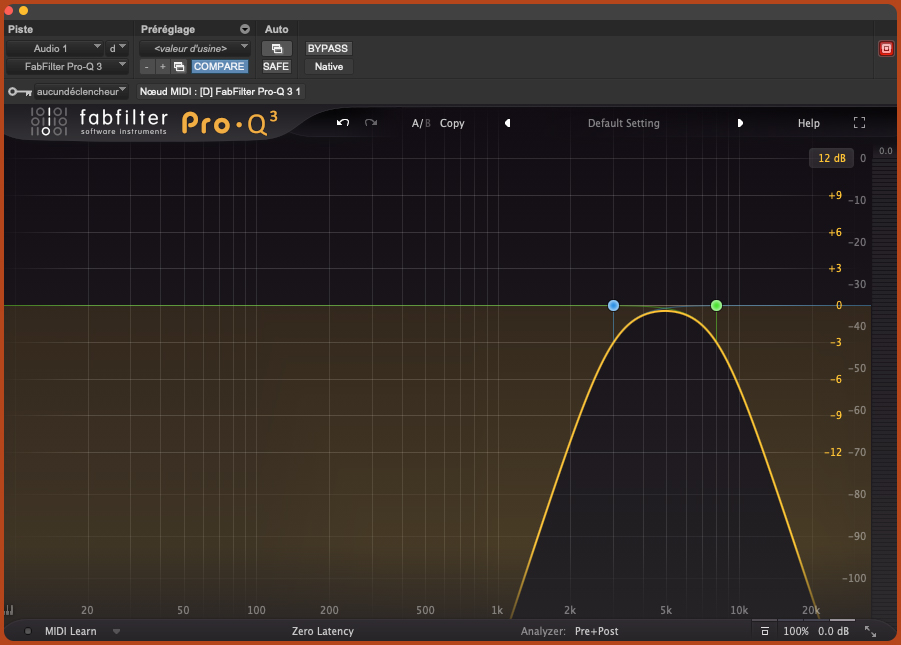Enable the MIDI Learn toggle indicator
901x645 pixels.
28,631
